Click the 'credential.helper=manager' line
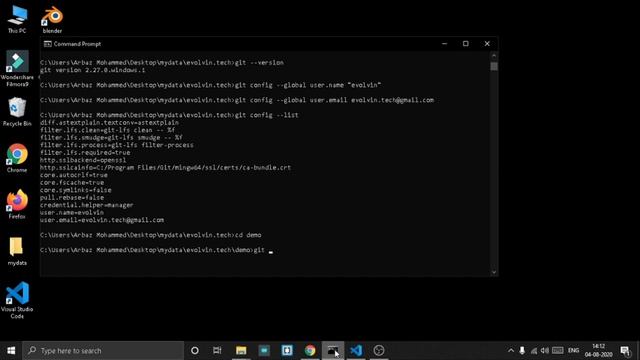The width and height of the screenshot is (640, 360). click(x=87, y=205)
